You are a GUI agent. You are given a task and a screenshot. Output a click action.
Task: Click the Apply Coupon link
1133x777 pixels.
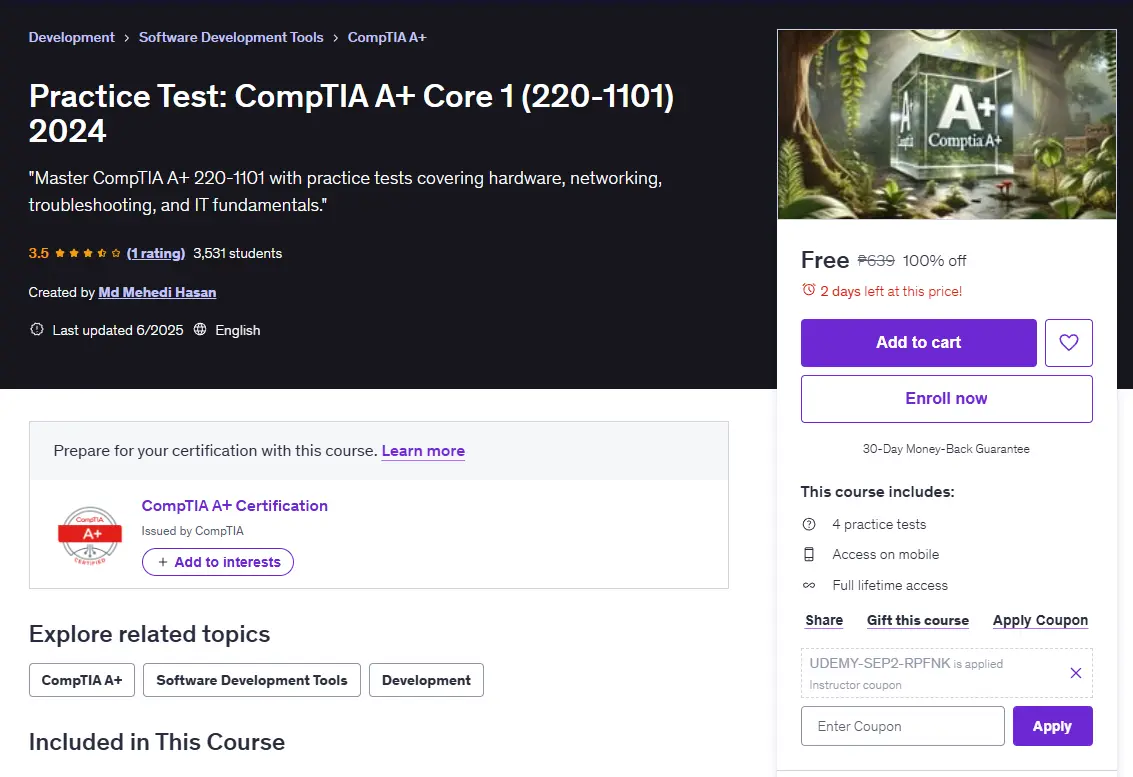(1040, 620)
